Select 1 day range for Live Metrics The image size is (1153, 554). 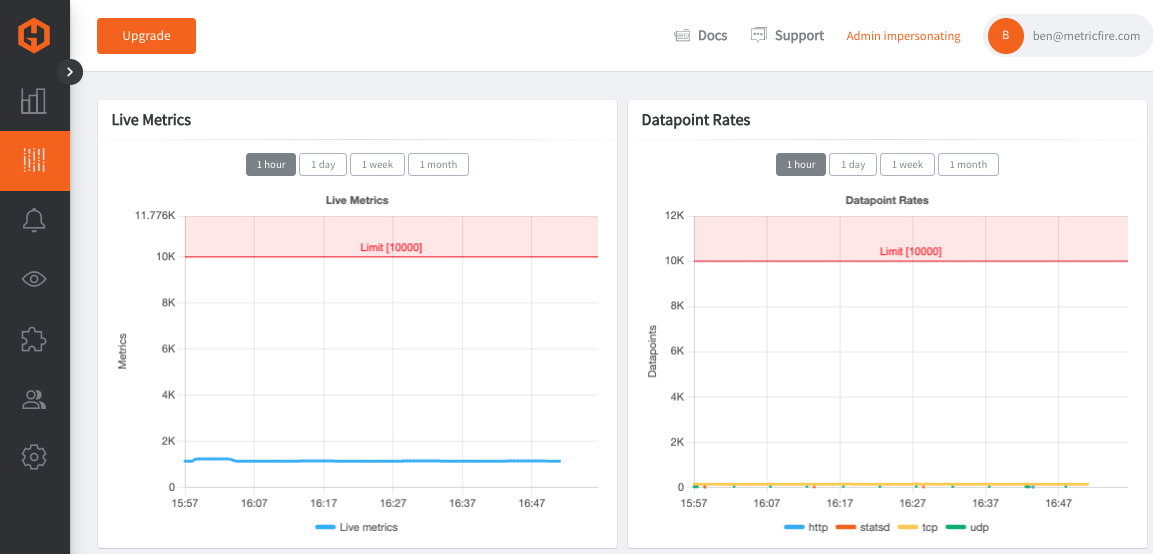point(323,165)
